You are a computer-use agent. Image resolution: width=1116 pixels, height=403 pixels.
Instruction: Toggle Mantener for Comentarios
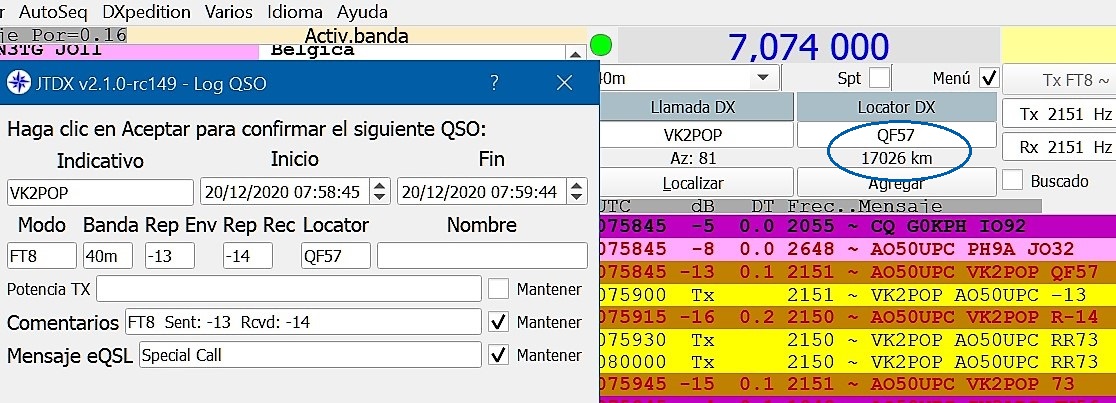click(x=498, y=322)
